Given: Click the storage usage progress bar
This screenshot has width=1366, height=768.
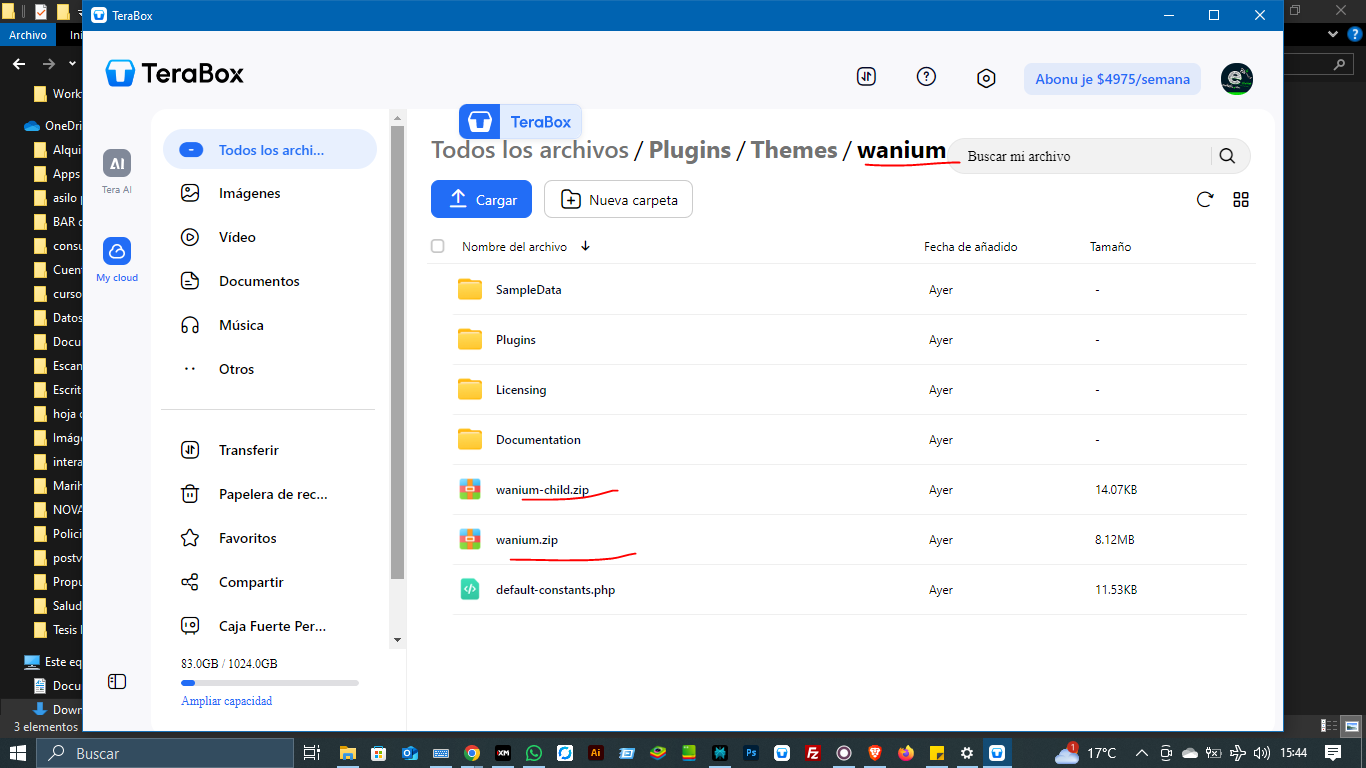Looking at the screenshot, I should (x=269, y=683).
